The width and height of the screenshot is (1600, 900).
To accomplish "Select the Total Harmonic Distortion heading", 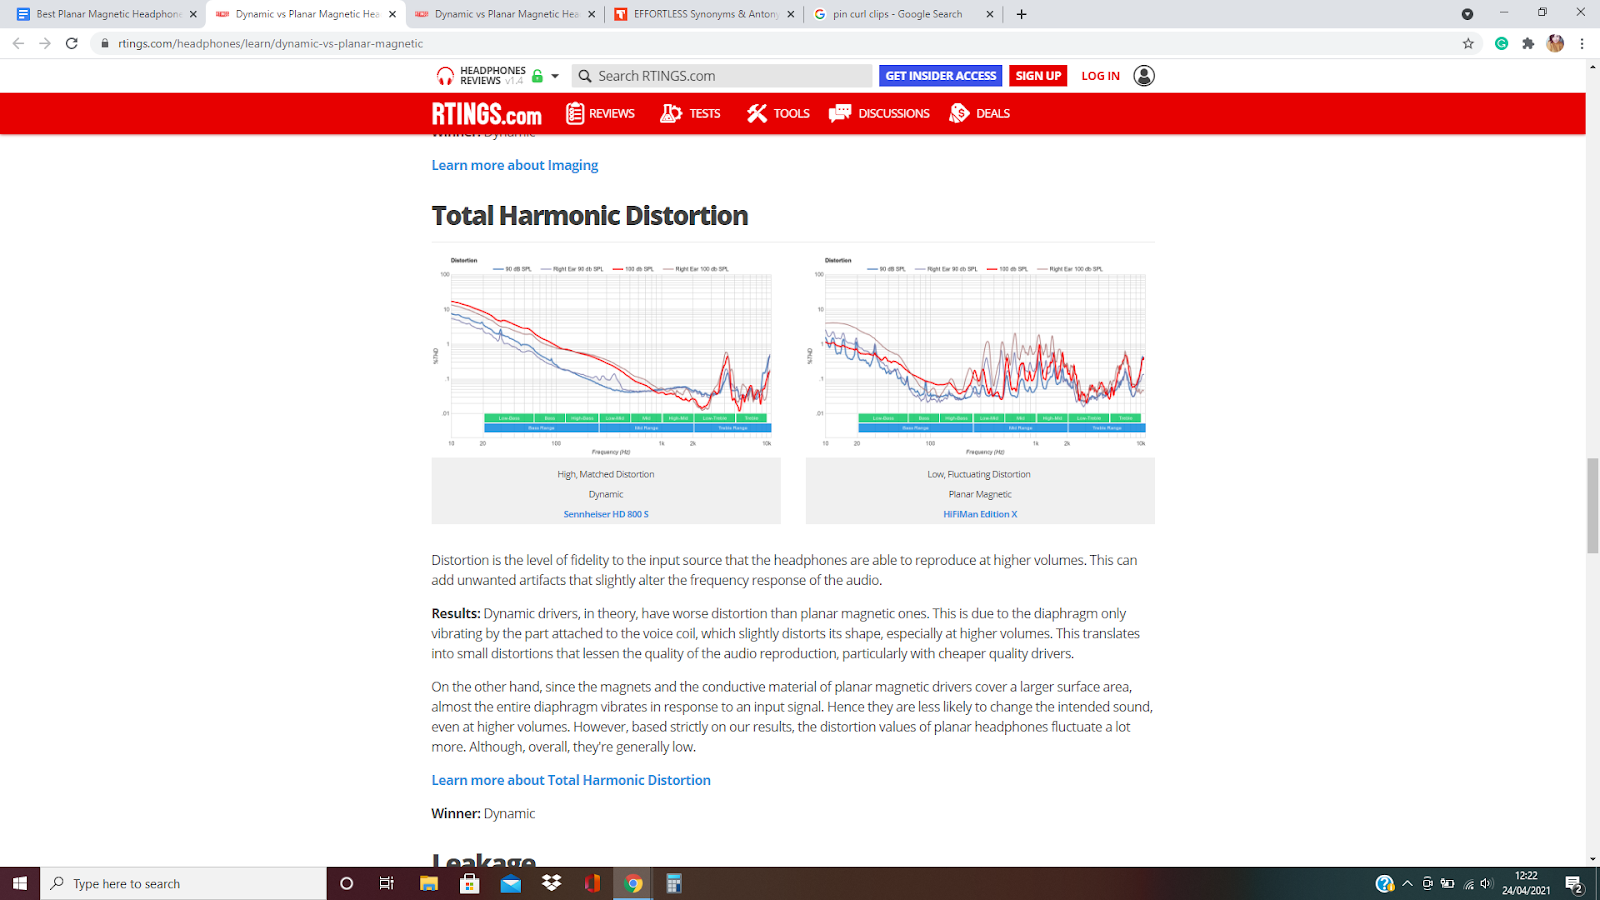I will (590, 216).
